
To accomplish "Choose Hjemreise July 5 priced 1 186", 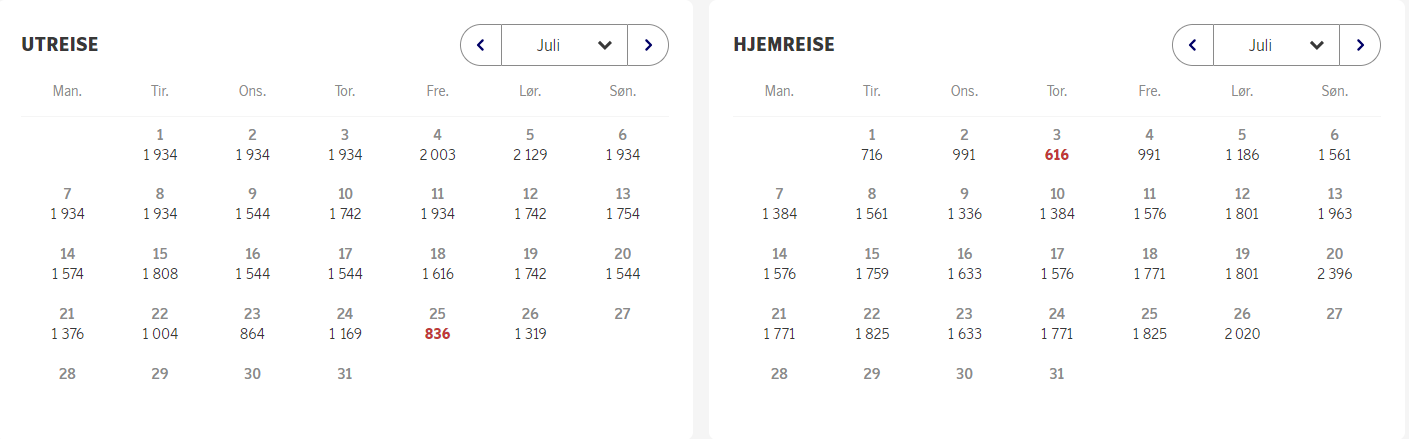I will tap(1242, 145).
